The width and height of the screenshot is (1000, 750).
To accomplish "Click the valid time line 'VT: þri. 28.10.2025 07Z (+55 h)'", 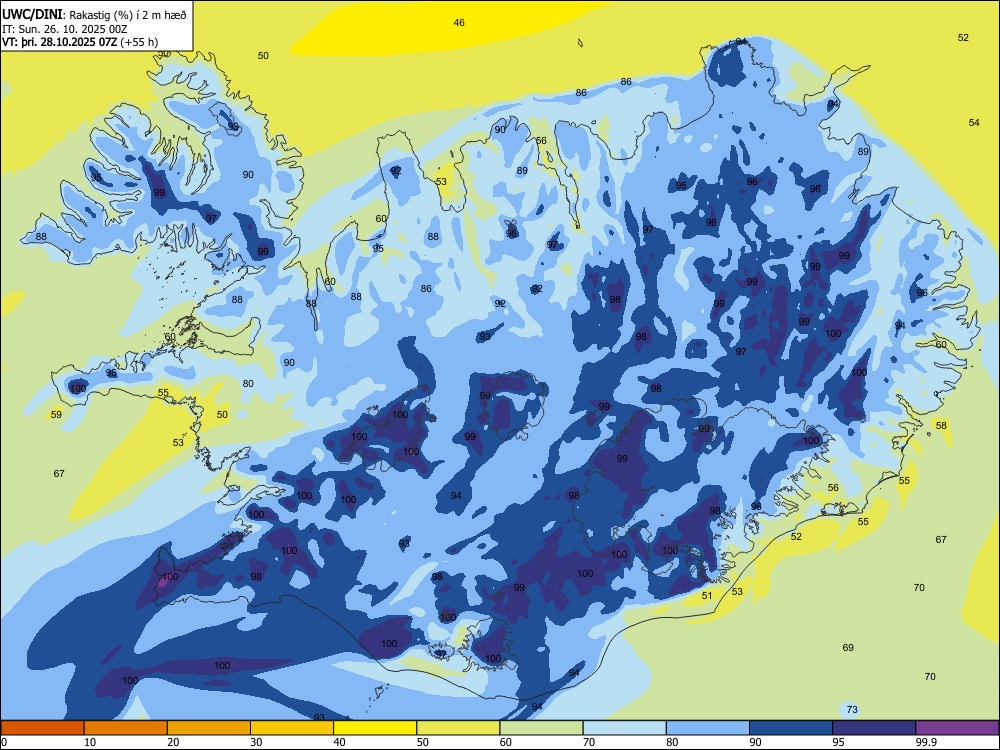I will [80, 42].
